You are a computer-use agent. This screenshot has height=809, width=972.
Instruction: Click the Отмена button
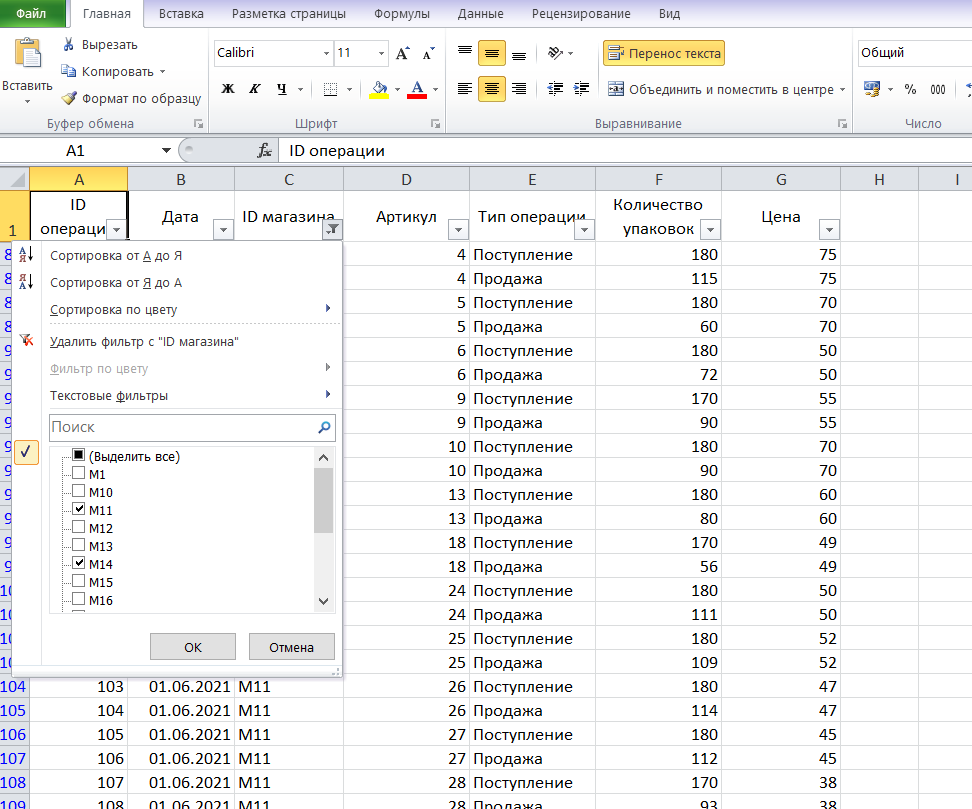click(x=291, y=647)
